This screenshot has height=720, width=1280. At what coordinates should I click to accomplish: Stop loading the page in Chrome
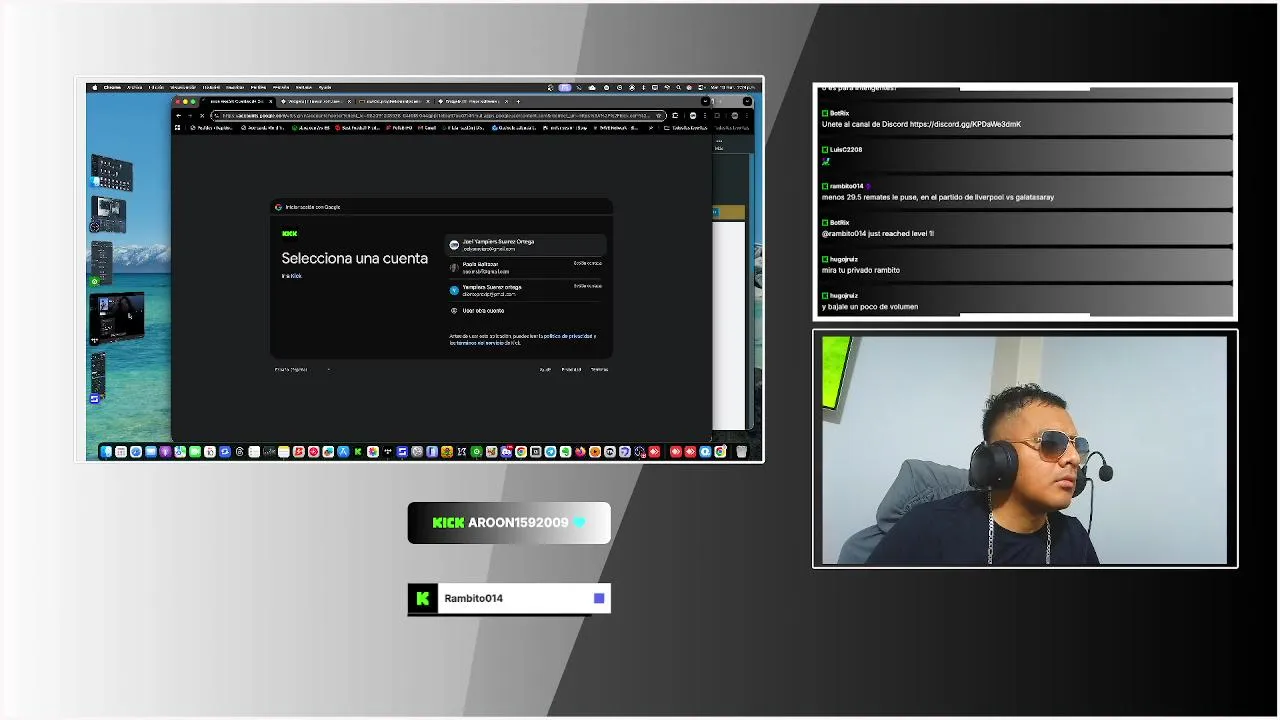point(202,115)
